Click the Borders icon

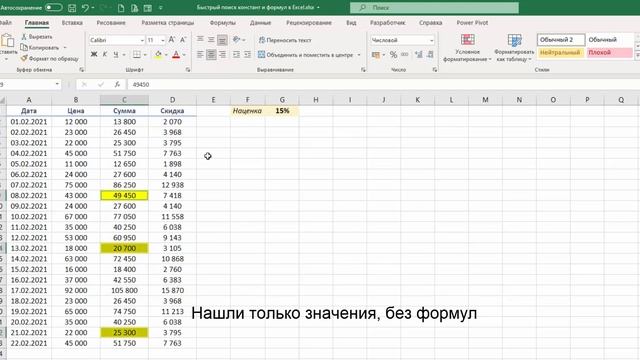137,54
